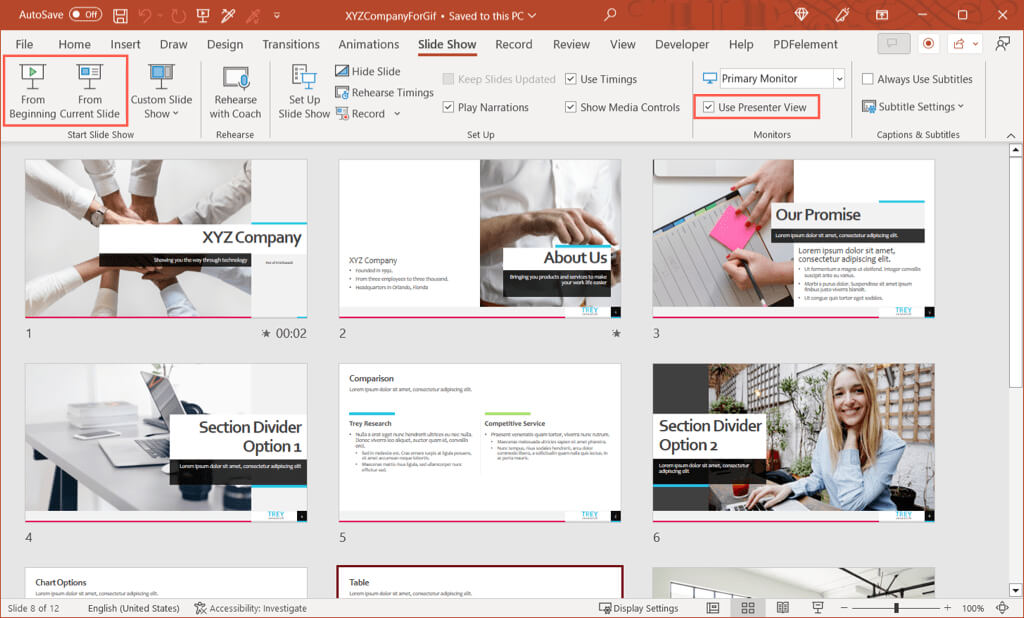The height and width of the screenshot is (618, 1024).
Task: Open Reading View from status bar
Action: (782, 608)
